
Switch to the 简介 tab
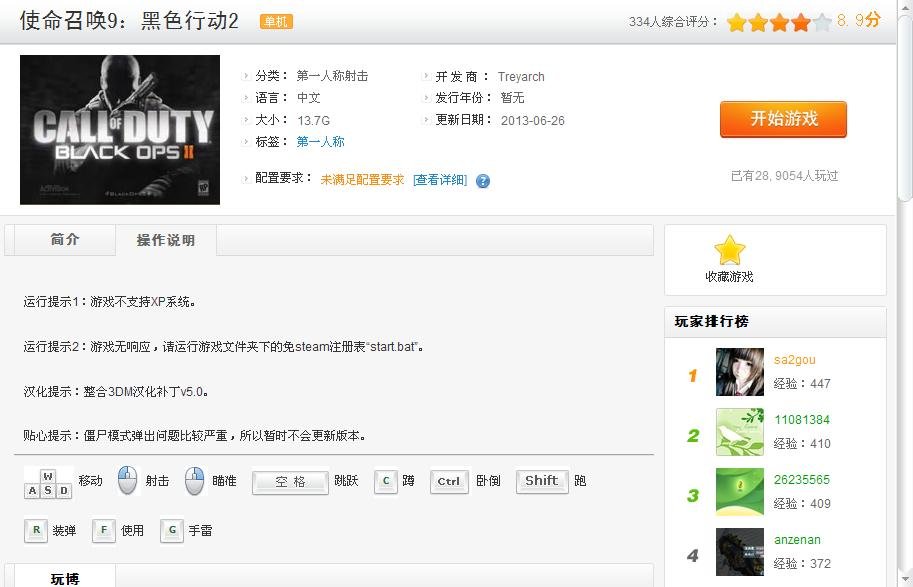(65, 239)
